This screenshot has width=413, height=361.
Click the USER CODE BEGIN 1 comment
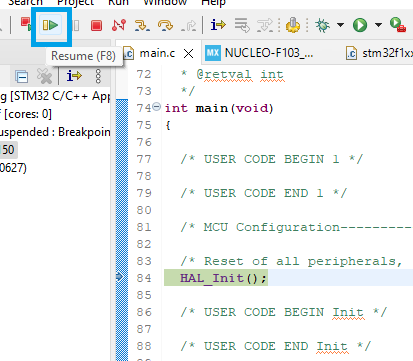coord(271,159)
